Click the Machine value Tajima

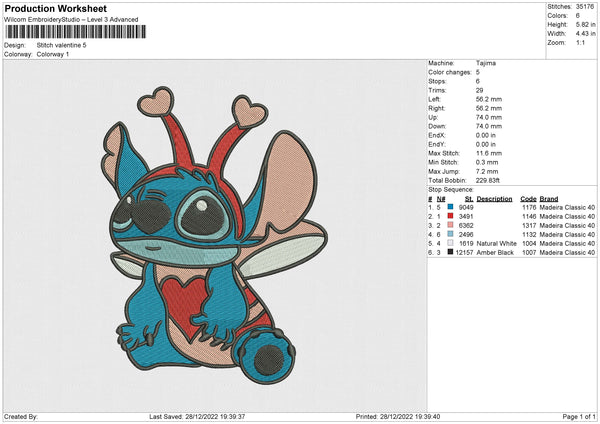[485, 63]
